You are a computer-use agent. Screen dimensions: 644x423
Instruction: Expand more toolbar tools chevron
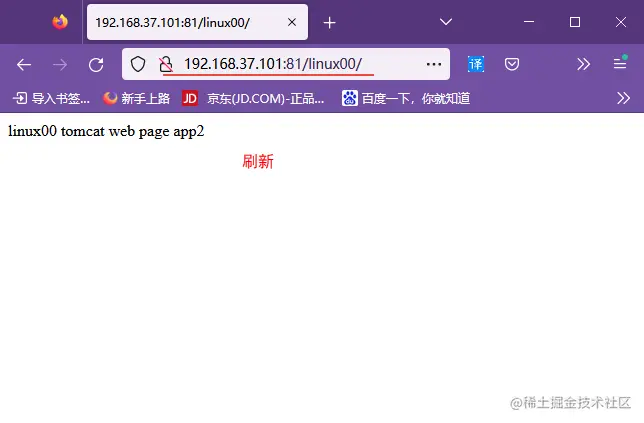pos(583,64)
